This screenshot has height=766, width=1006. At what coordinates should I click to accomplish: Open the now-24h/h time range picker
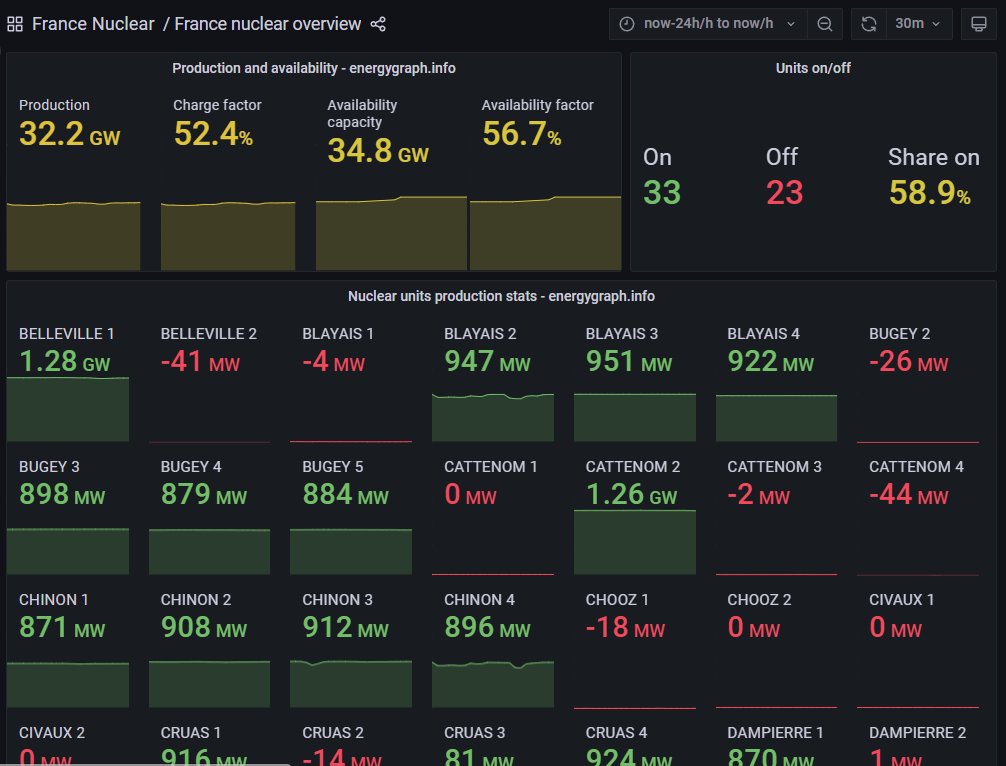[708, 24]
